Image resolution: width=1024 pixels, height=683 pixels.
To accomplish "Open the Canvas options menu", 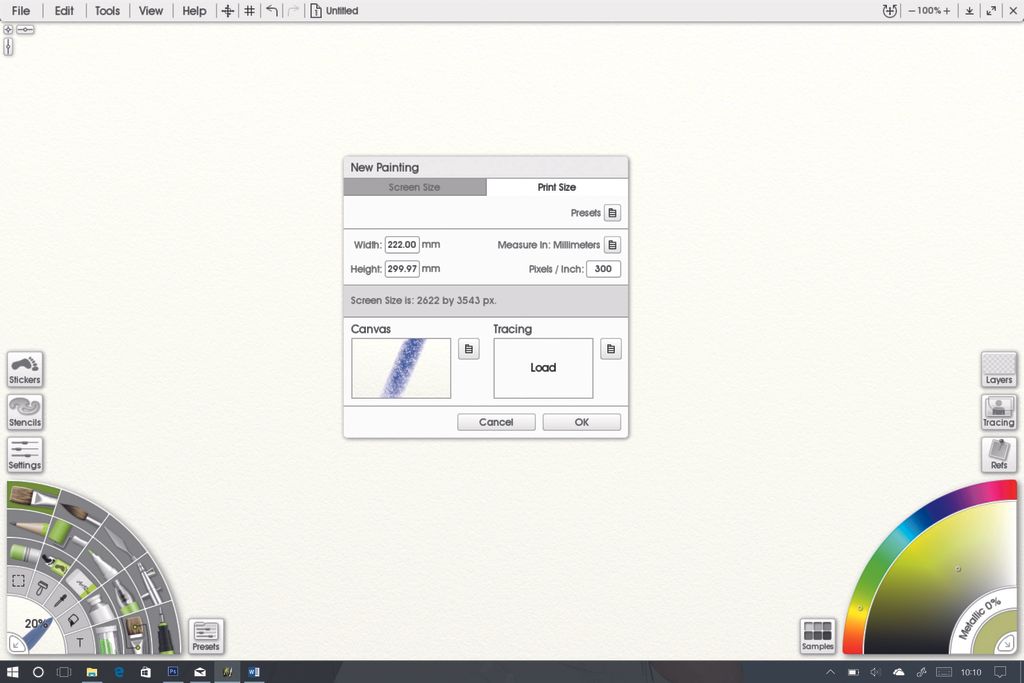I will click(x=468, y=348).
